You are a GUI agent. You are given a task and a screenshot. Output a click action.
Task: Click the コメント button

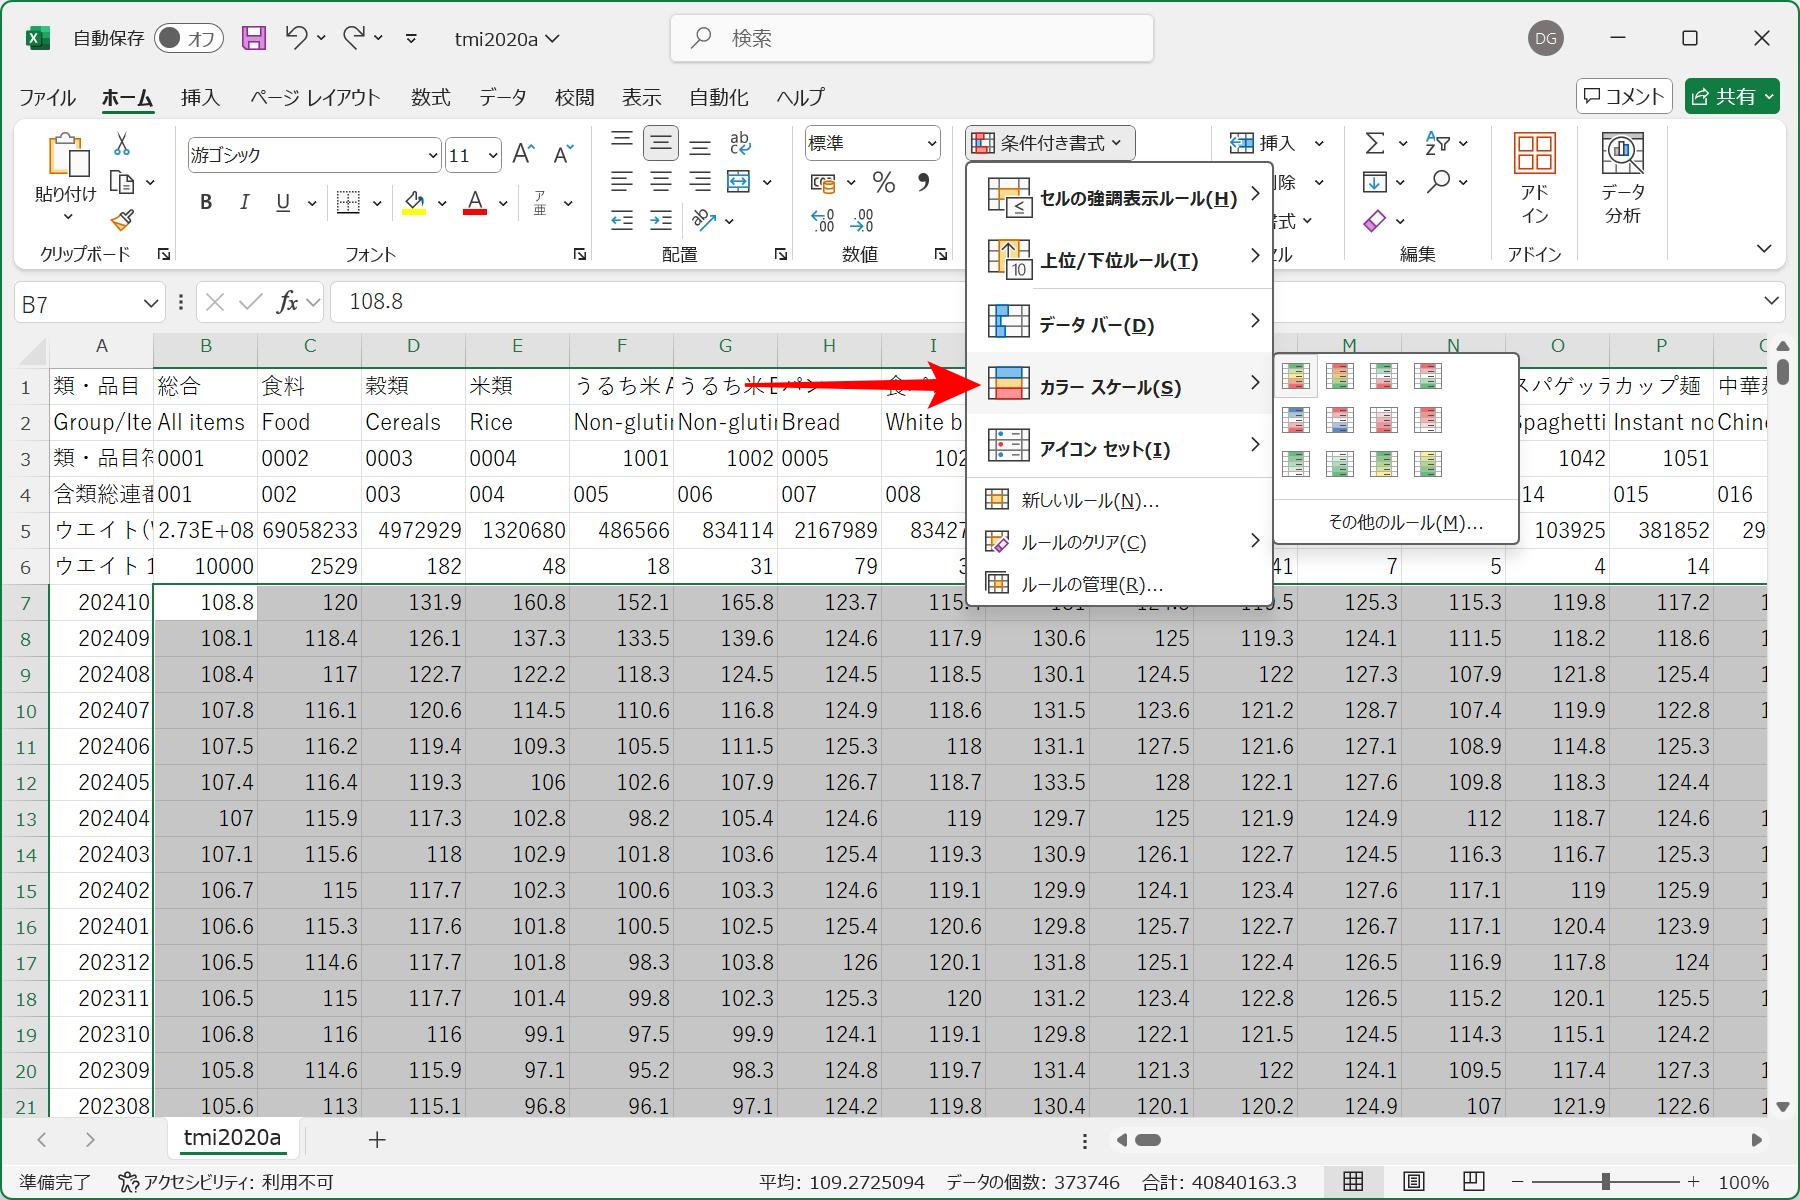click(1624, 96)
